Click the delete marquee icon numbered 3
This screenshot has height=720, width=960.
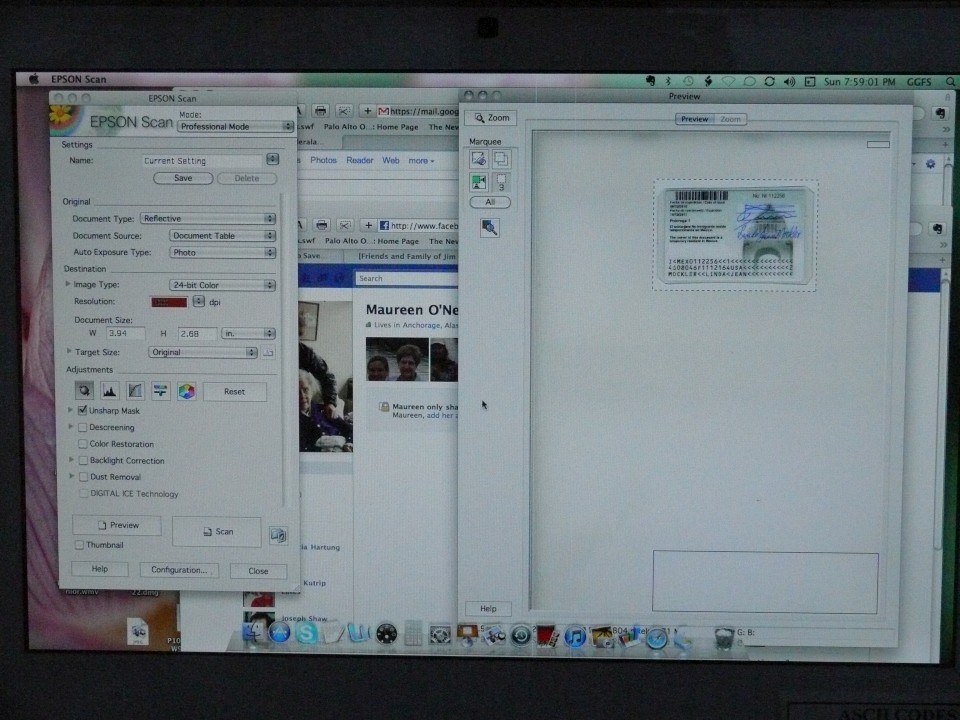click(501, 182)
